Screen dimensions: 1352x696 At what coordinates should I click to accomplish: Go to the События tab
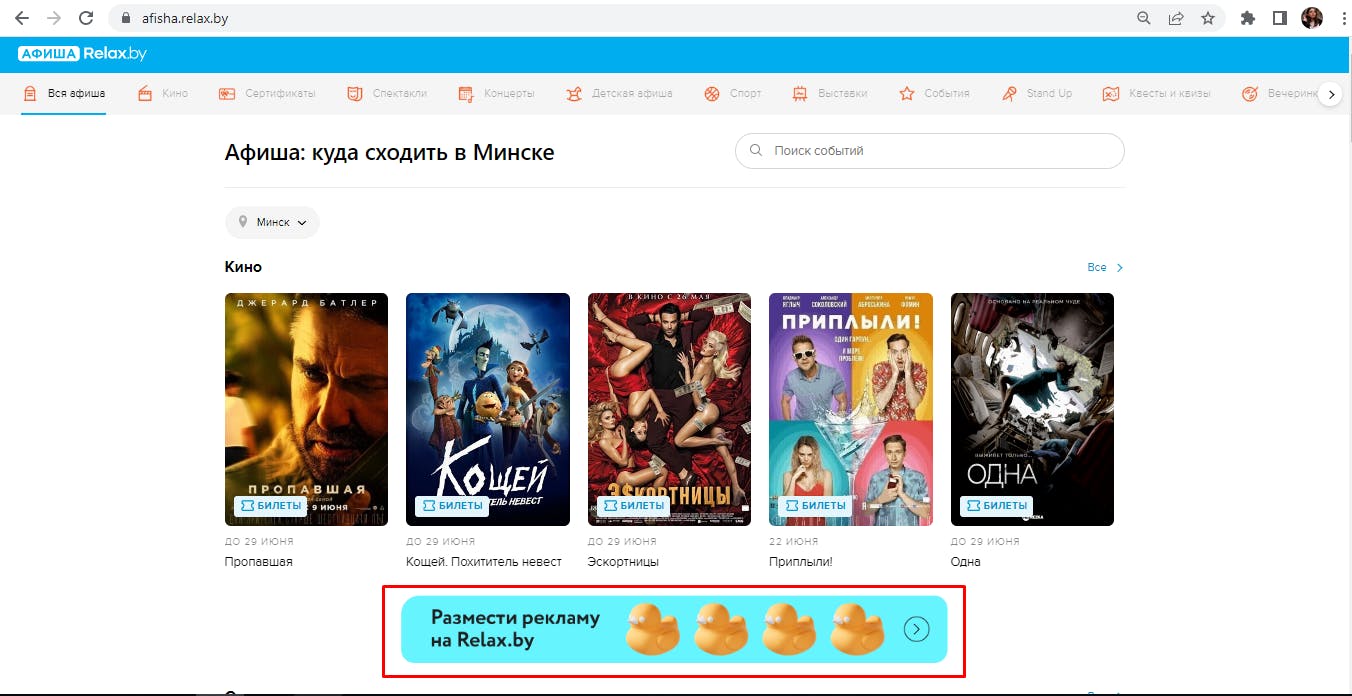tap(934, 93)
